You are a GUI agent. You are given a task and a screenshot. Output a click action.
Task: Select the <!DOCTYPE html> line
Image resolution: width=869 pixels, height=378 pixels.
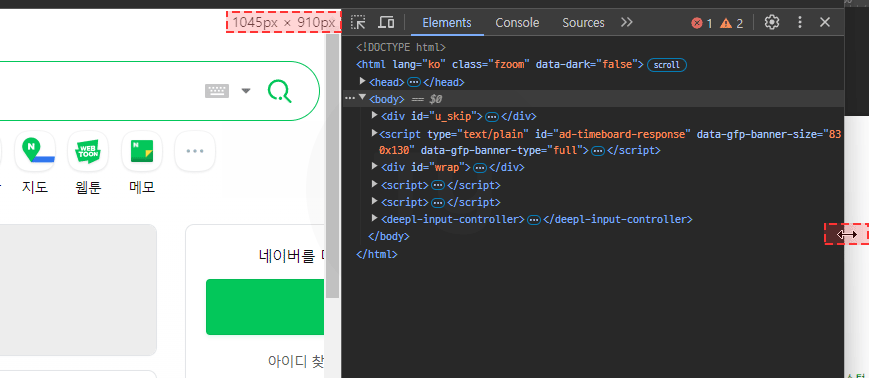(x=401, y=48)
